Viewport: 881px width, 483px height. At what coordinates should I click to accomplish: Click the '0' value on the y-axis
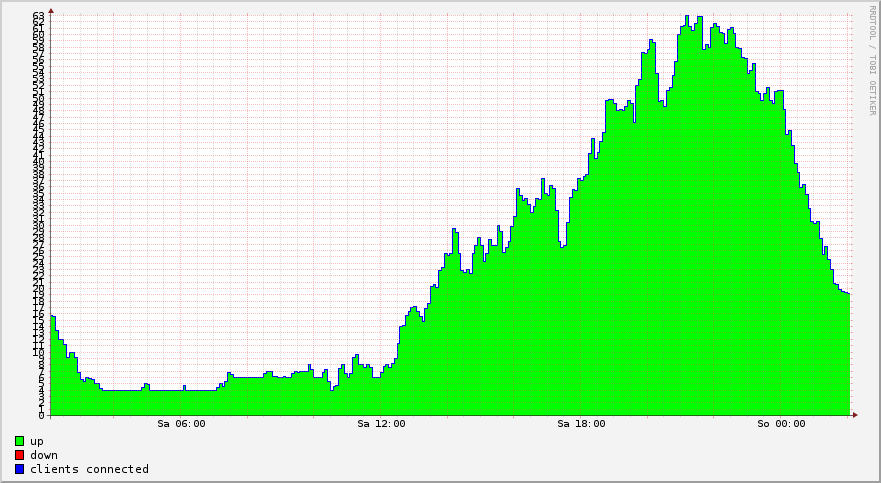click(41, 415)
